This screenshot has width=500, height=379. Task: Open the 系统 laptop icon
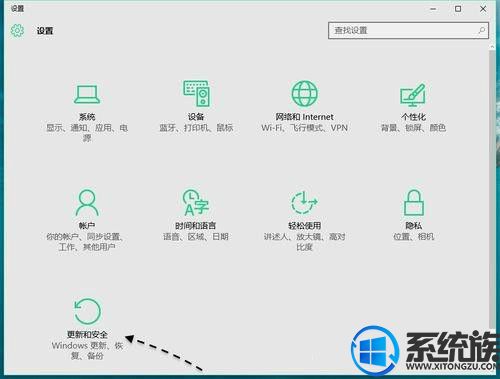pyautogui.click(x=87, y=94)
